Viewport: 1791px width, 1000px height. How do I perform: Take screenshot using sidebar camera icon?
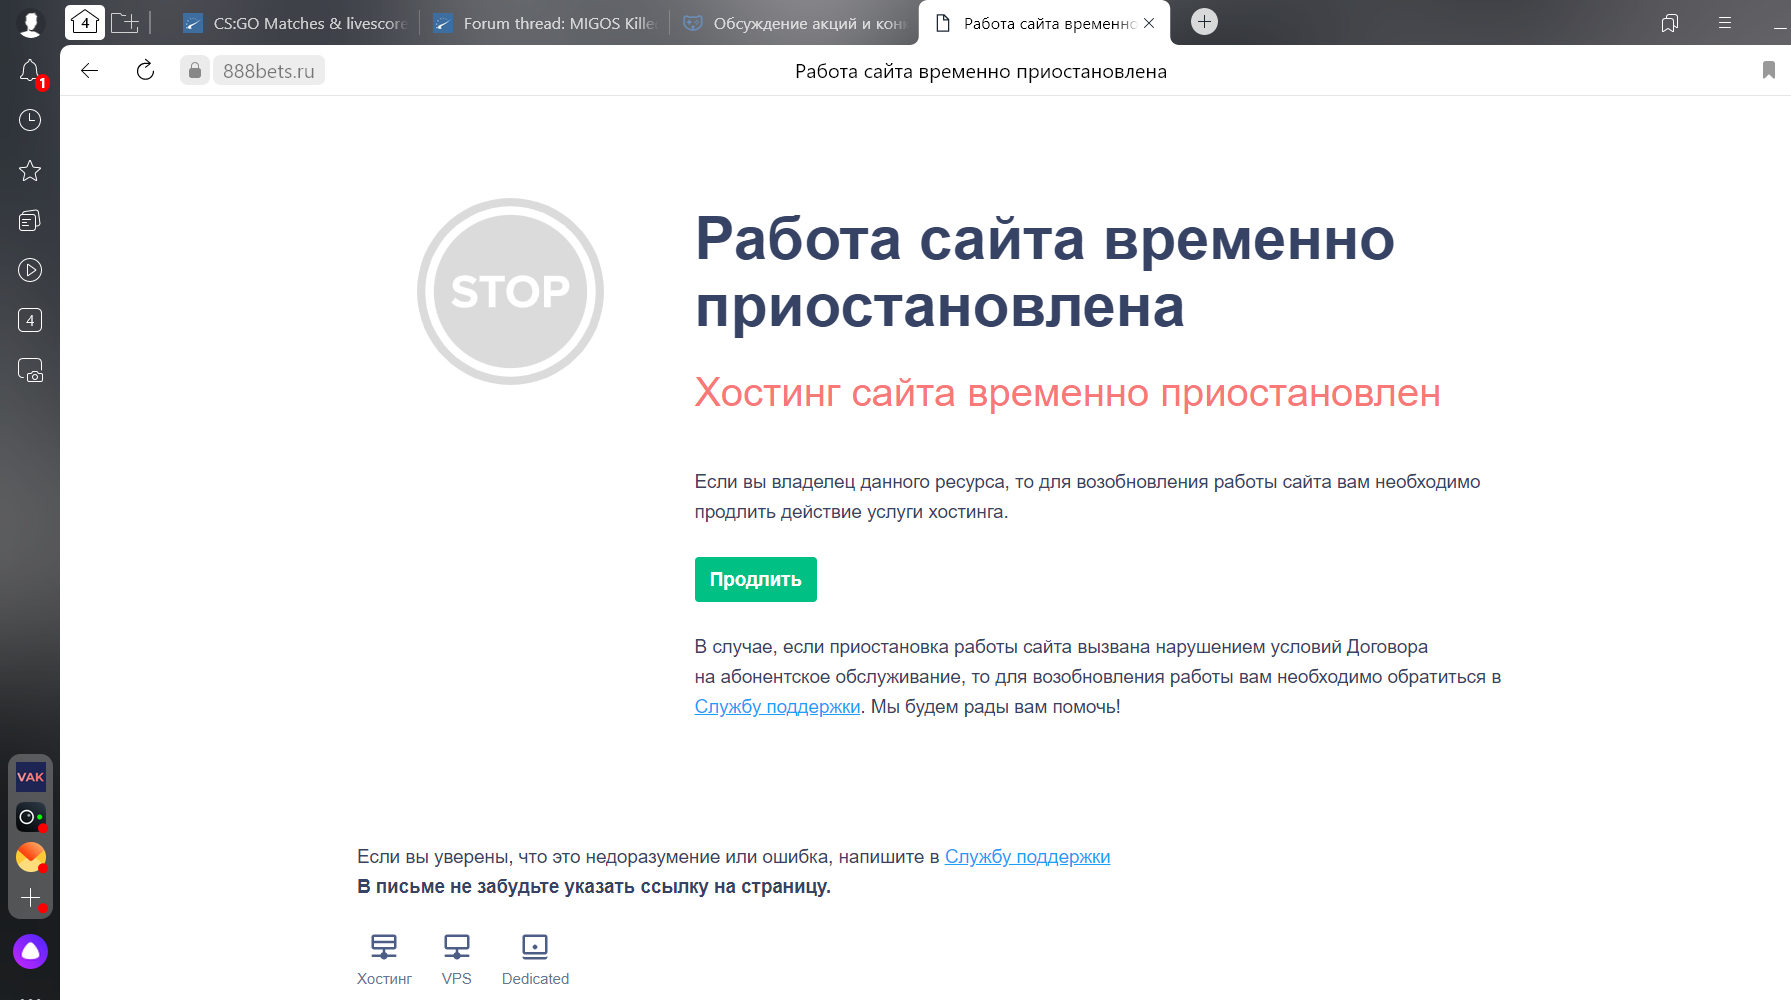(30, 370)
